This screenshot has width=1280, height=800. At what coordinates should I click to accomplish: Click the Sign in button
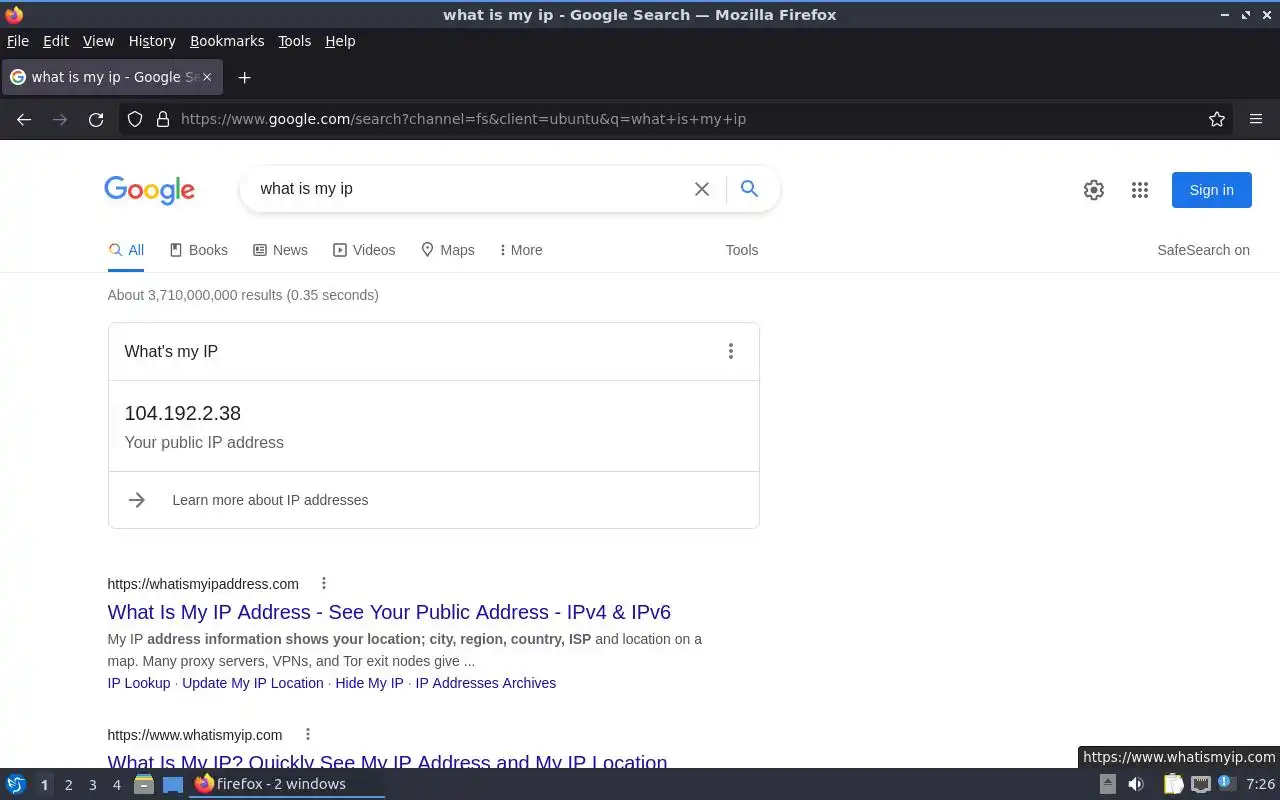[1211, 190]
